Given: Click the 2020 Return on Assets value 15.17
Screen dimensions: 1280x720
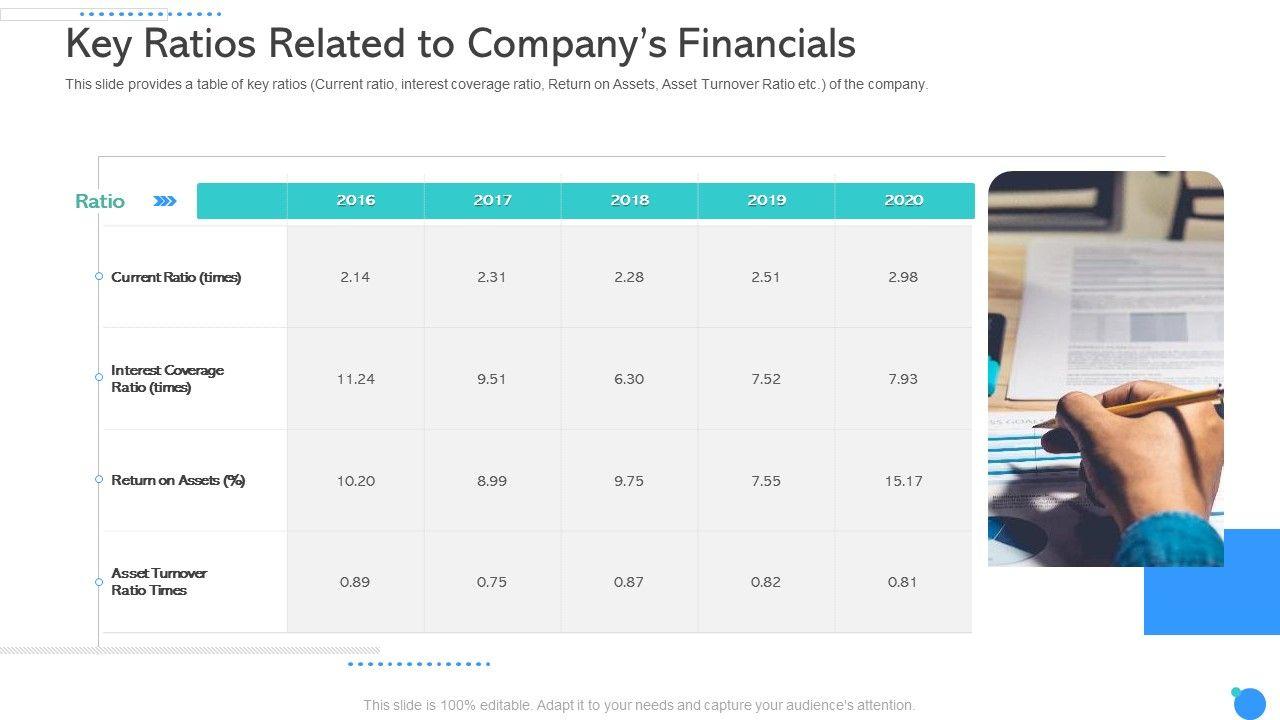Looking at the screenshot, I should point(903,481).
